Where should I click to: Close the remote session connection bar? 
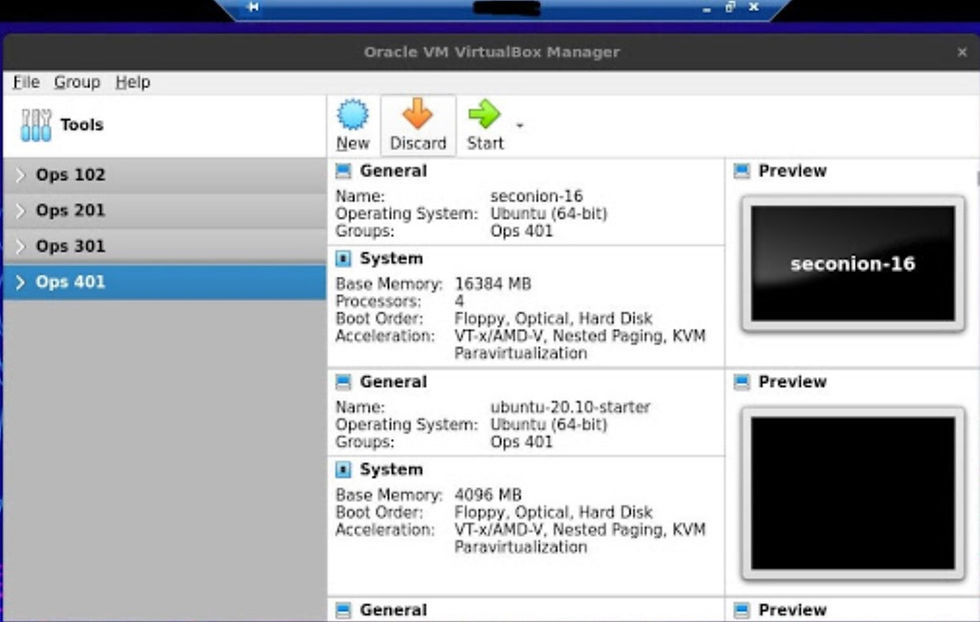(x=754, y=7)
